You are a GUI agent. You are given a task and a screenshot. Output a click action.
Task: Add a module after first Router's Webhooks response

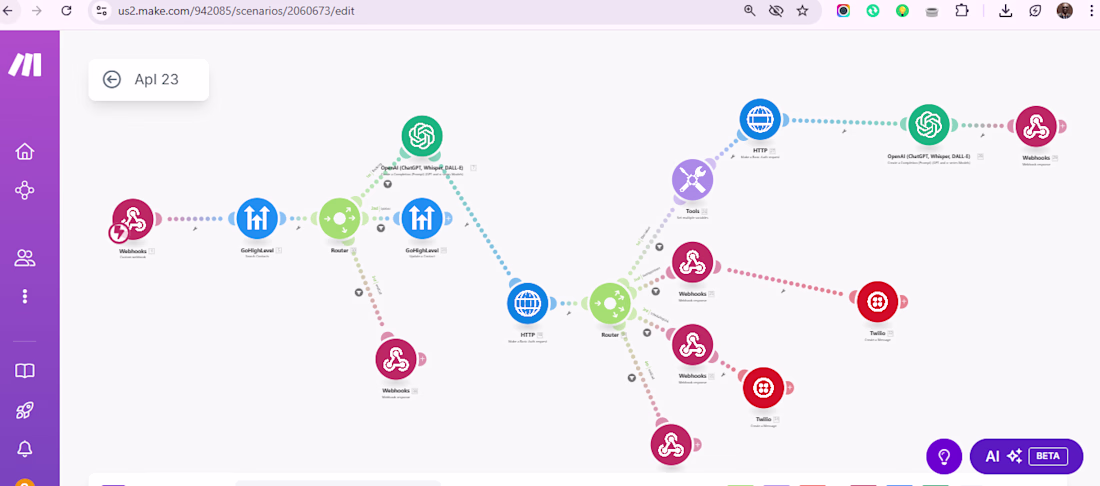(x=422, y=359)
